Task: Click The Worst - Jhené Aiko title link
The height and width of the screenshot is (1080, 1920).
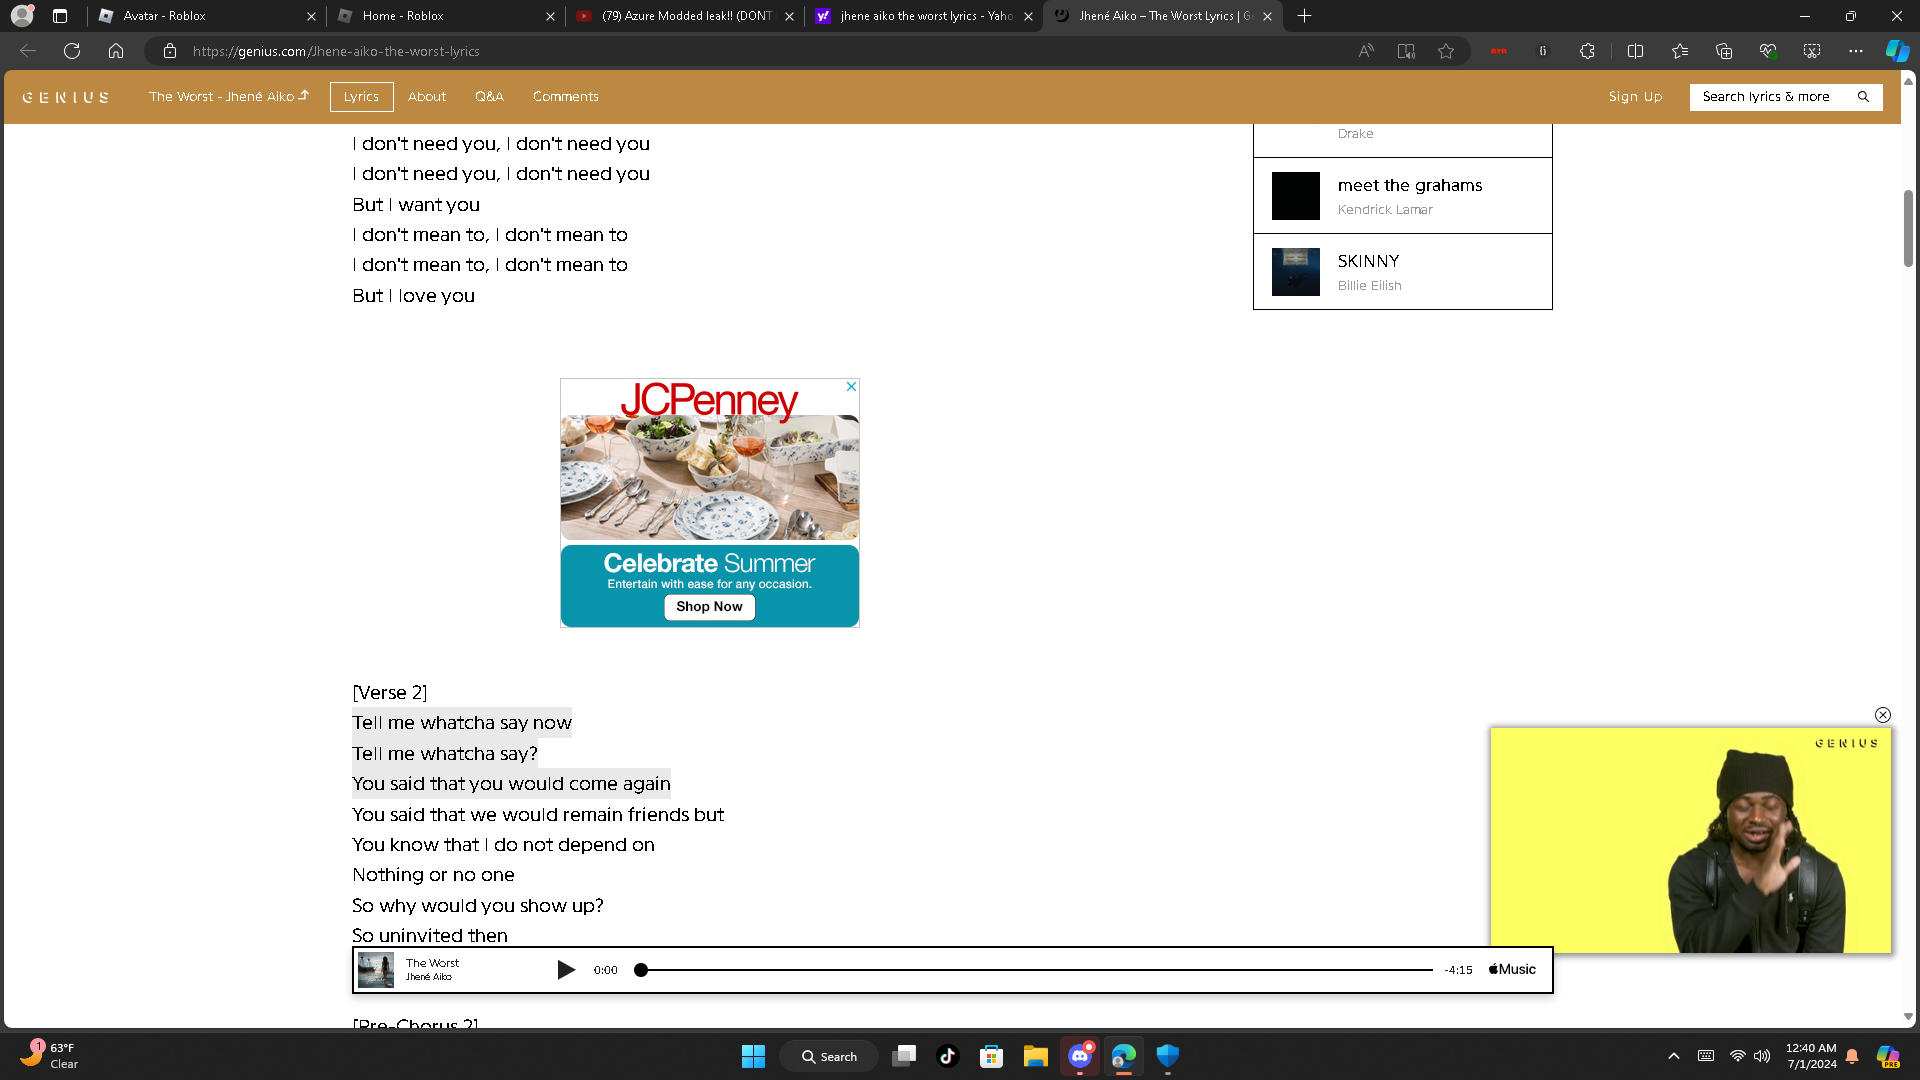Action: tap(229, 97)
